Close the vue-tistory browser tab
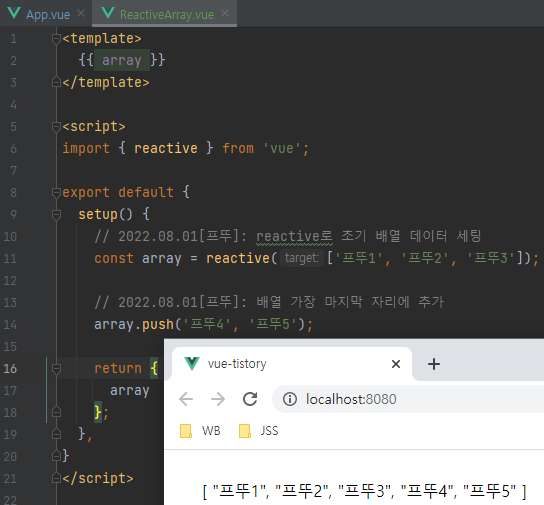The image size is (544, 505). (396, 364)
